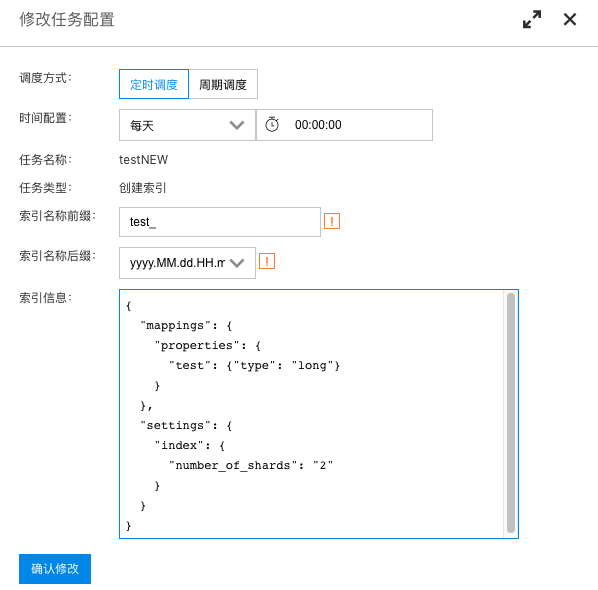The height and width of the screenshot is (590, 598).
Task: Close the 修改任务配置 dialog
Action: [x=570, y=19]
